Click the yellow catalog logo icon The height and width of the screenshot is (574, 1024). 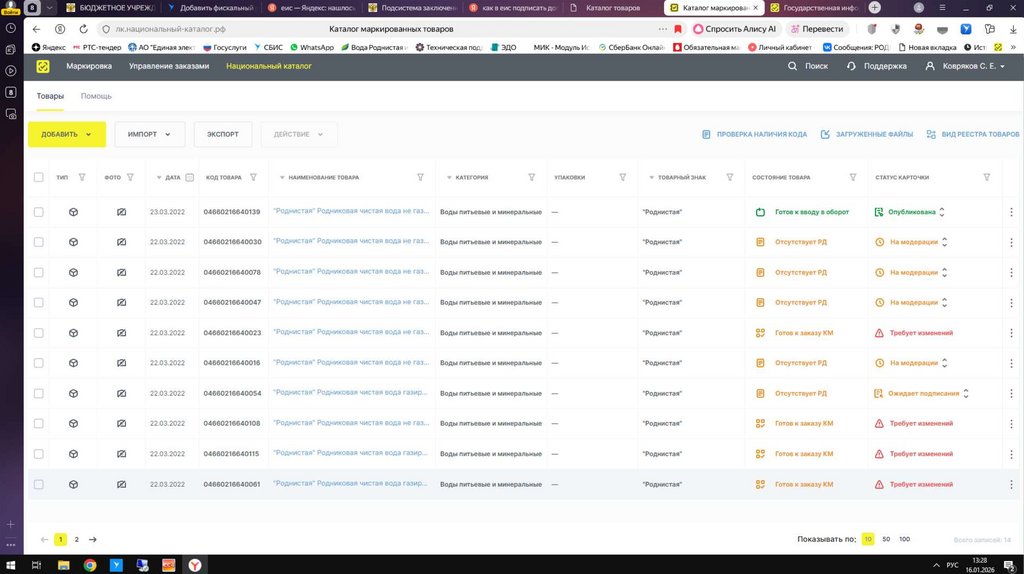(42, 66)
